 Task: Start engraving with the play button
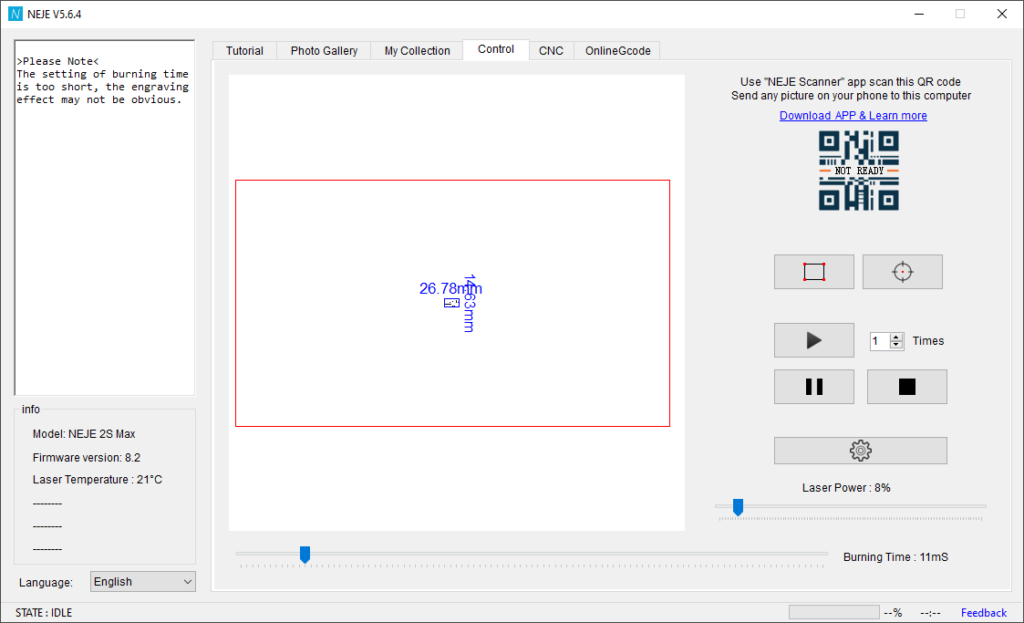[x=814, y=340]
